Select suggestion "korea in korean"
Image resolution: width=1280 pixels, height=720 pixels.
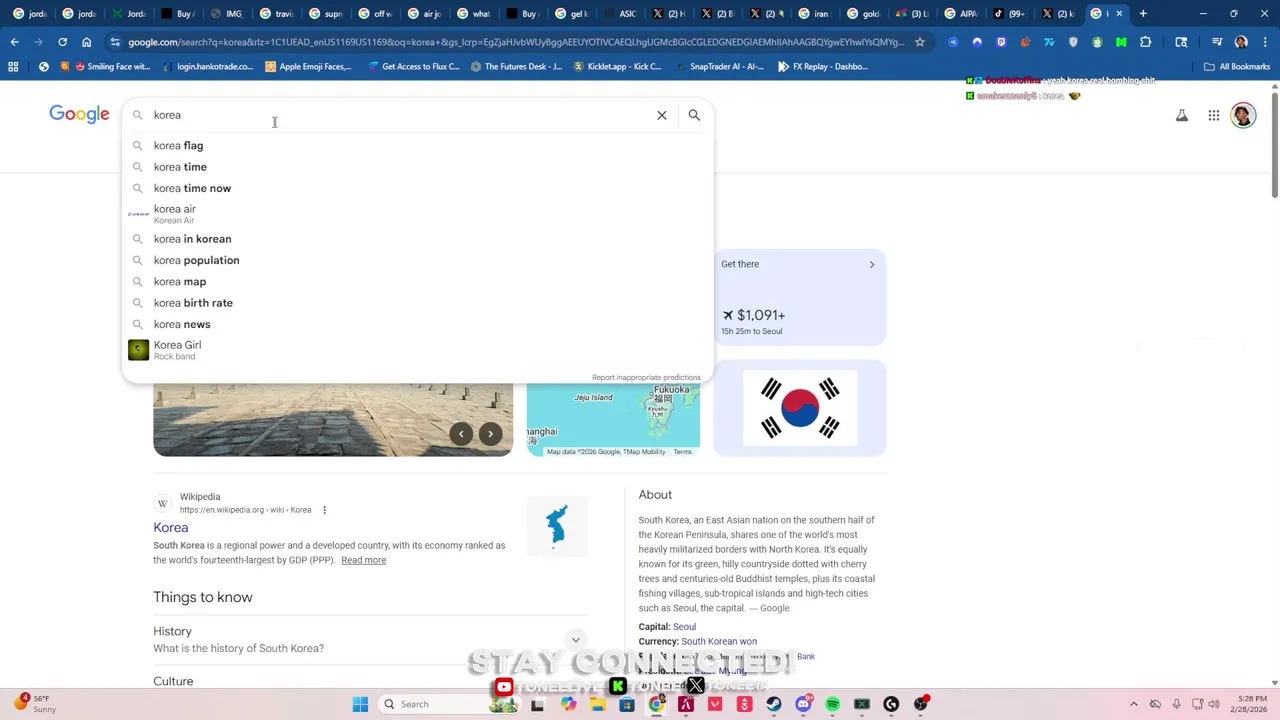(x=418, y=239)
